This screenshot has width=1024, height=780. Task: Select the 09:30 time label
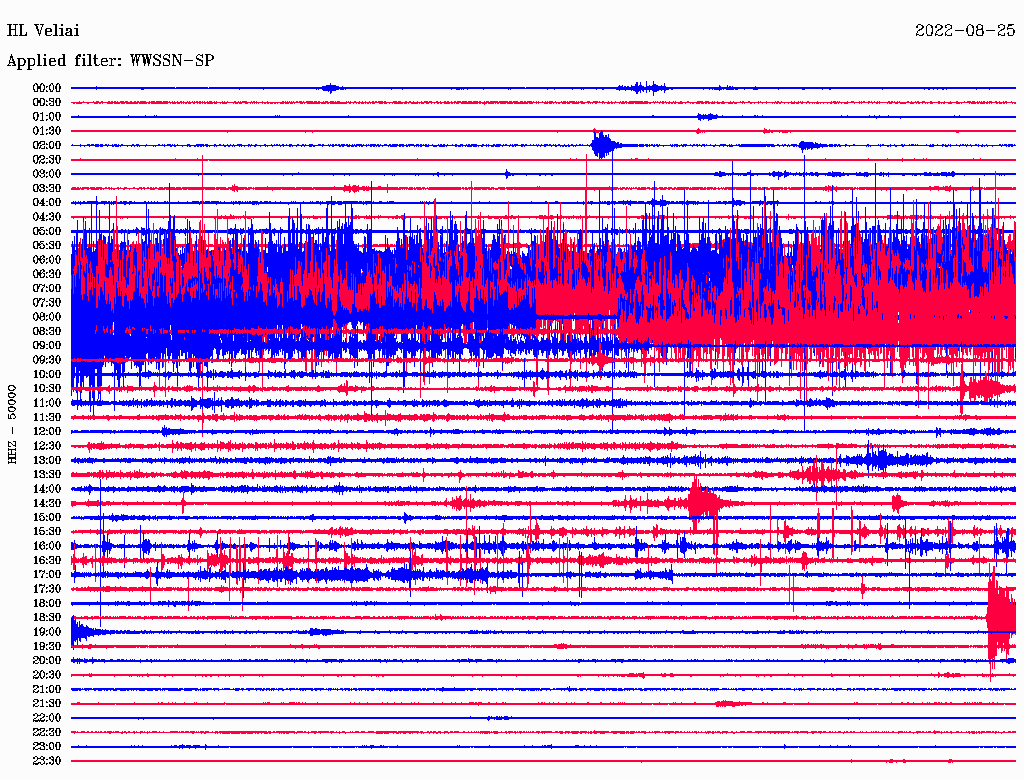click(x=47, y=360)
